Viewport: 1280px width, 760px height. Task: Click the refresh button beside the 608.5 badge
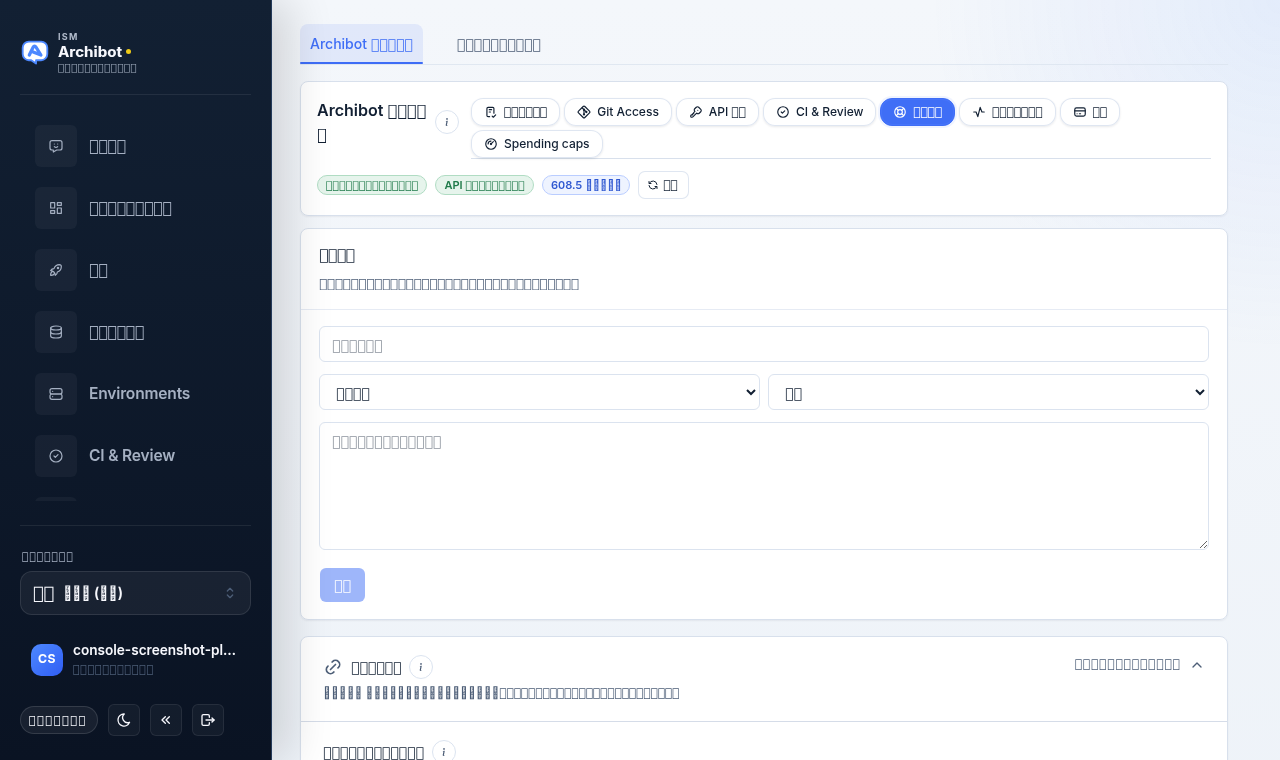pyautogui.click(x=663, y=185)
